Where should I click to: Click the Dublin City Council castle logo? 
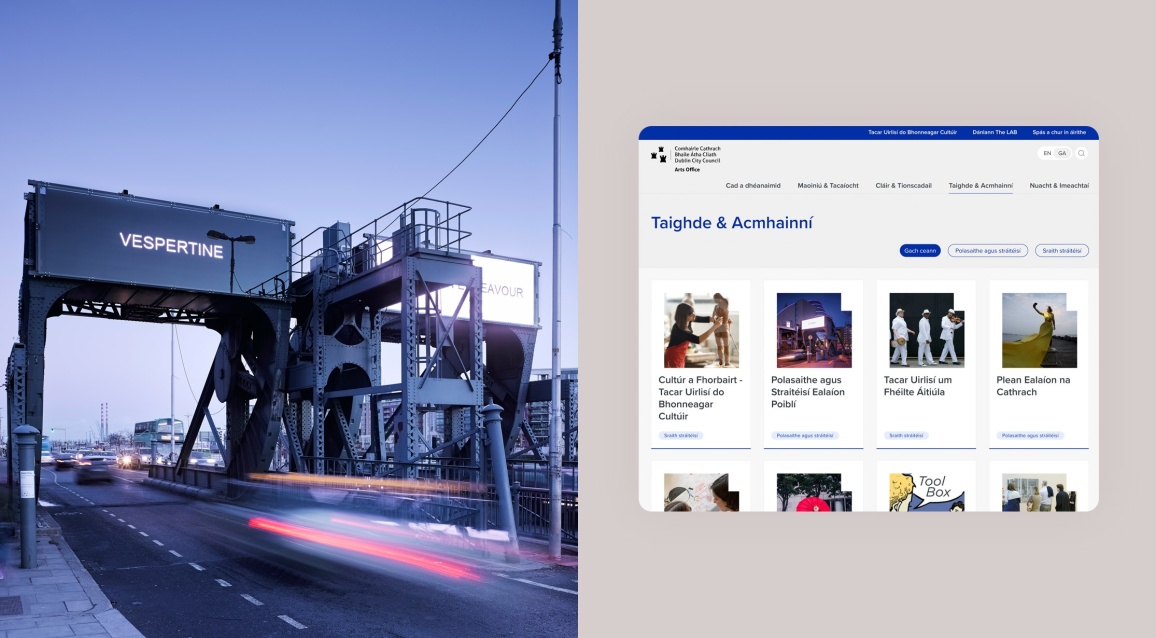click(659, 156)
